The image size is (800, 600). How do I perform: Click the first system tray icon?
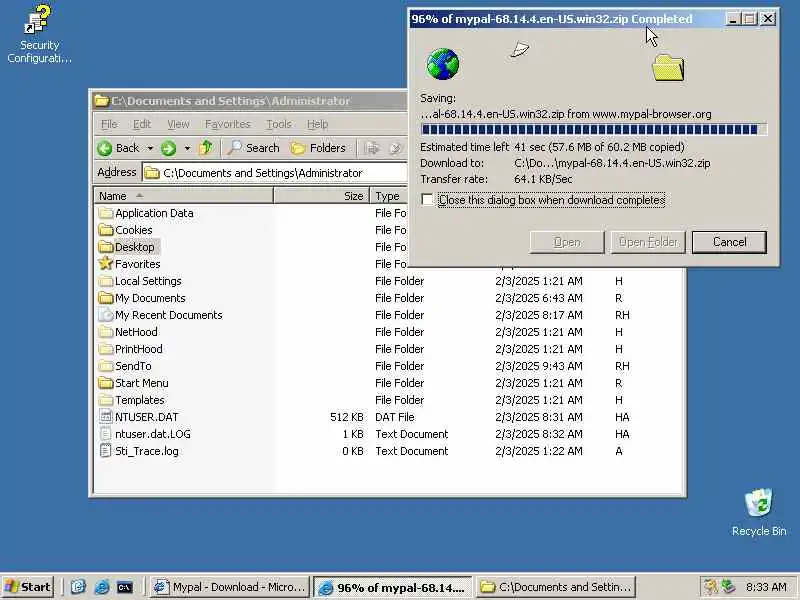coord(710,587)
